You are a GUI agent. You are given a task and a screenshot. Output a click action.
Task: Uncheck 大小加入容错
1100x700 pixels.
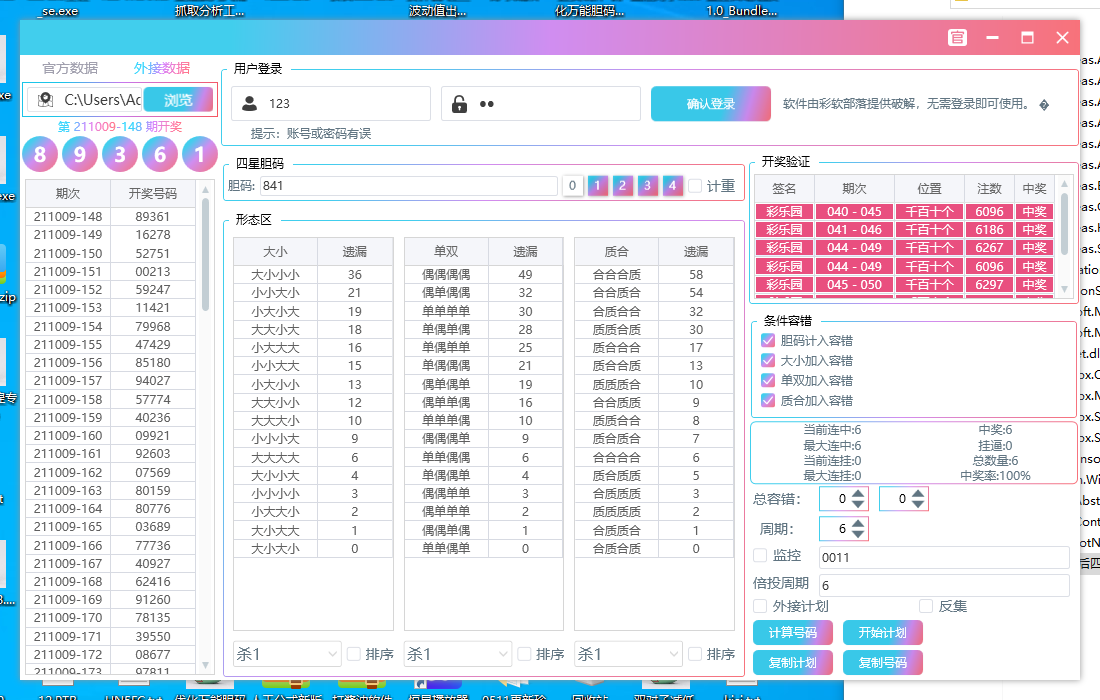(x=767, y=361)
